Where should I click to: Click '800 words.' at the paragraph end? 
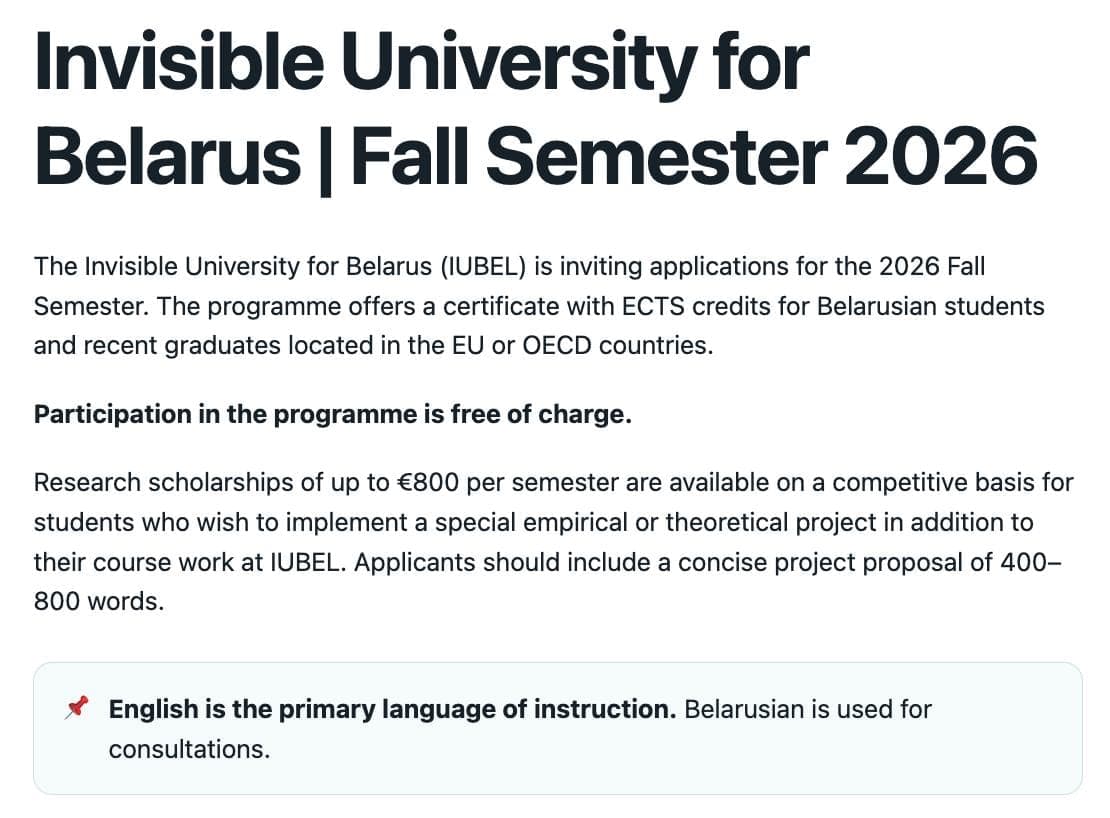click(x=98, y=601)
